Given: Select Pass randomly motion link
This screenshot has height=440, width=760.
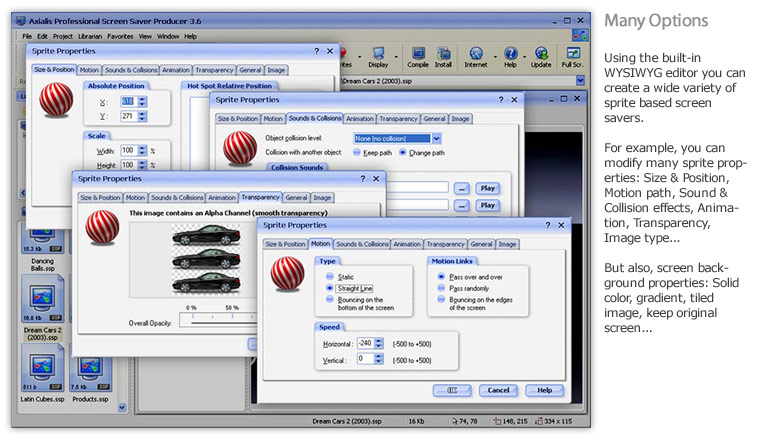Looking at the screenshot, I should point(441,288).
